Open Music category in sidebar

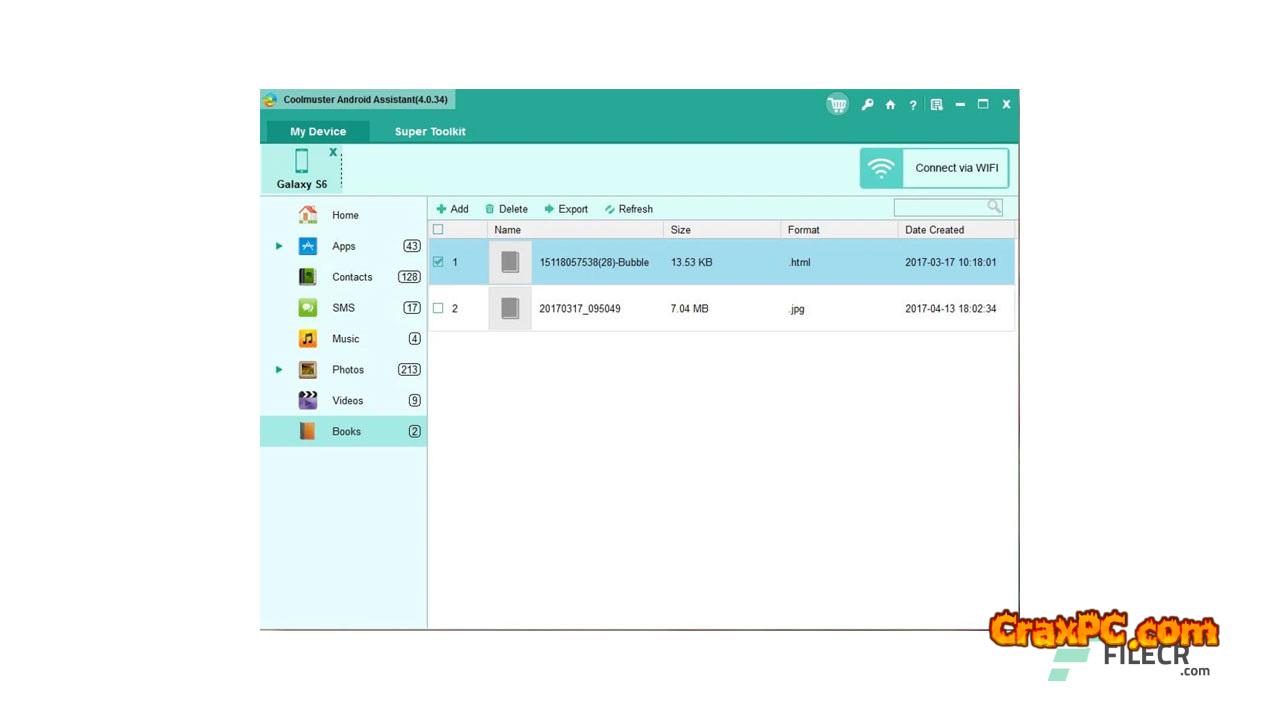click(345, 339)
